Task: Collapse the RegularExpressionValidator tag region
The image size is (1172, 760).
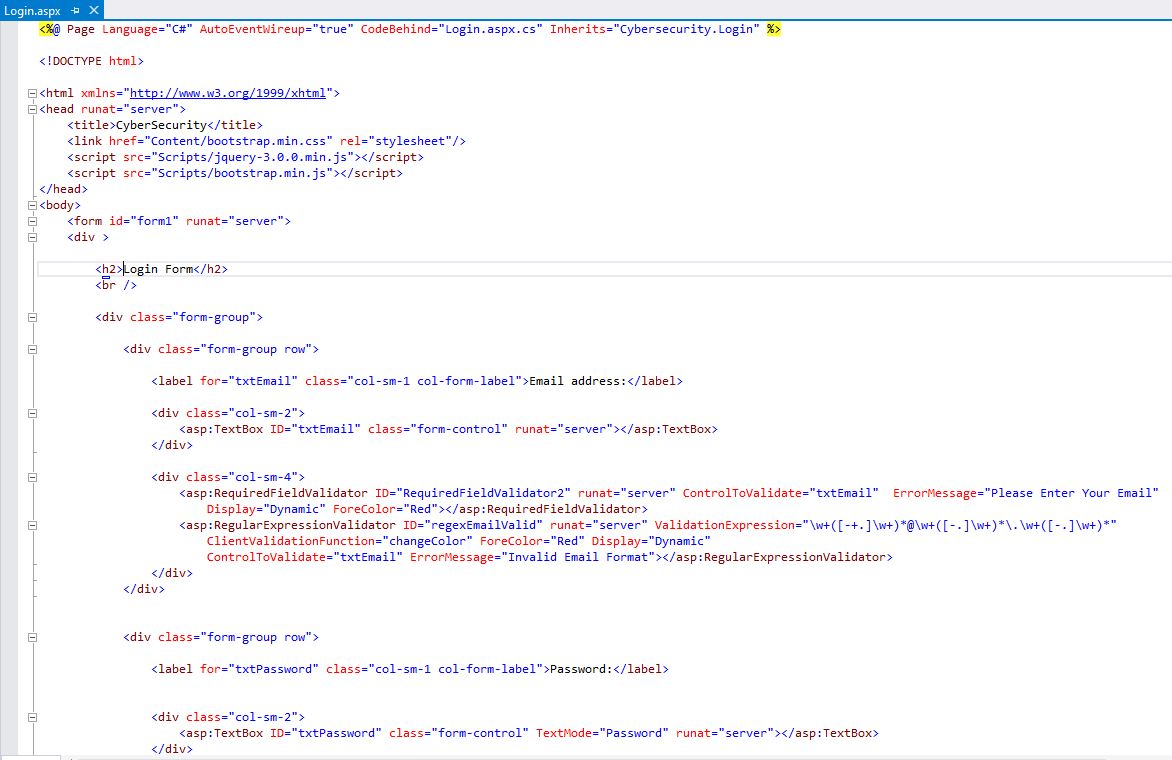Action: click(x=32, y=525)
